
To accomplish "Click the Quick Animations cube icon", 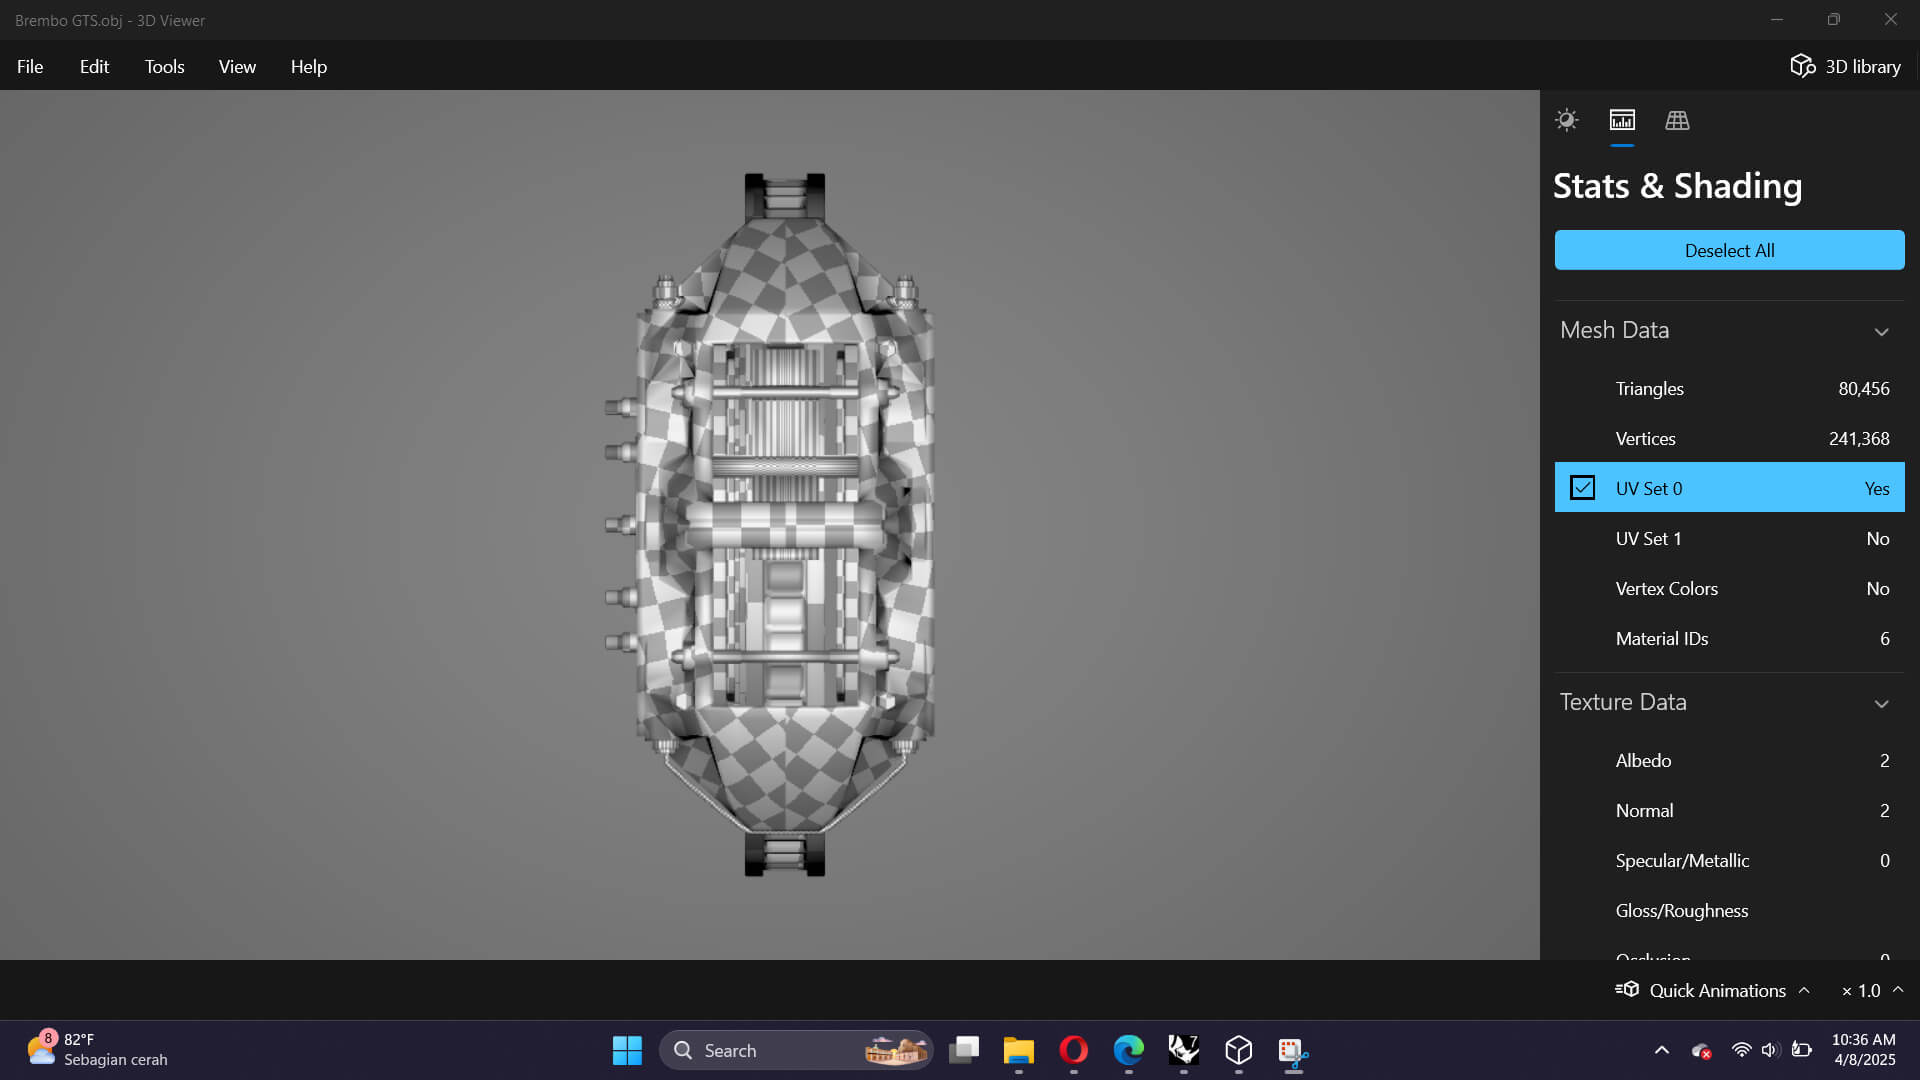I will (x=1627, y=990).
